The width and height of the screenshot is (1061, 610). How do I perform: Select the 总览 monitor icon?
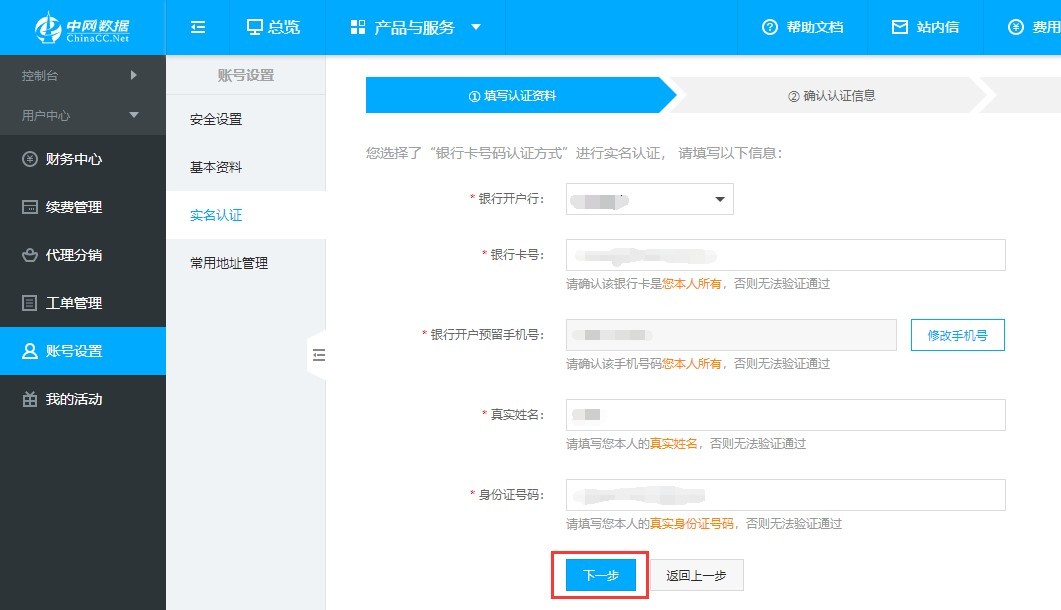coord(253,27)
